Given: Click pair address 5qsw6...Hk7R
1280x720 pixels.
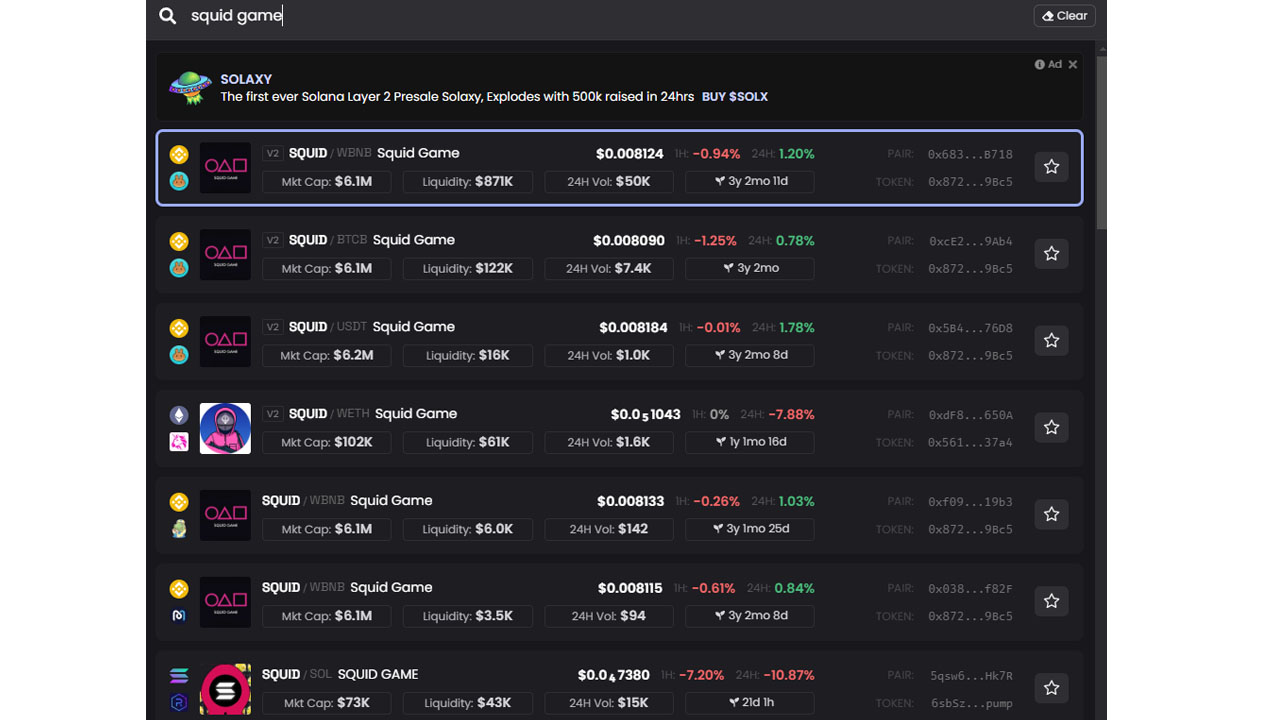Looking at the screenshot, I should tap(971, 676).
